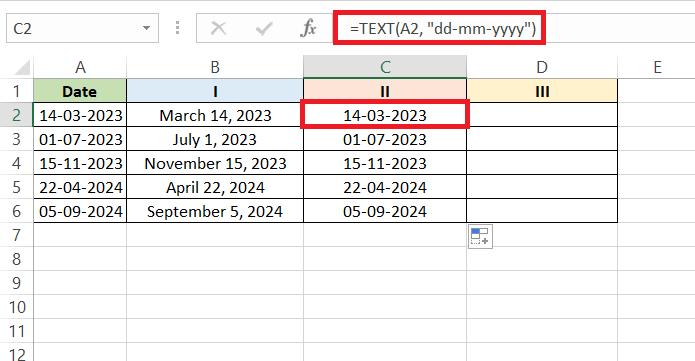The width and height of the screenshot is (695, 361).
Task: Click the Select All corner triangle
Action: coord(22,67)
